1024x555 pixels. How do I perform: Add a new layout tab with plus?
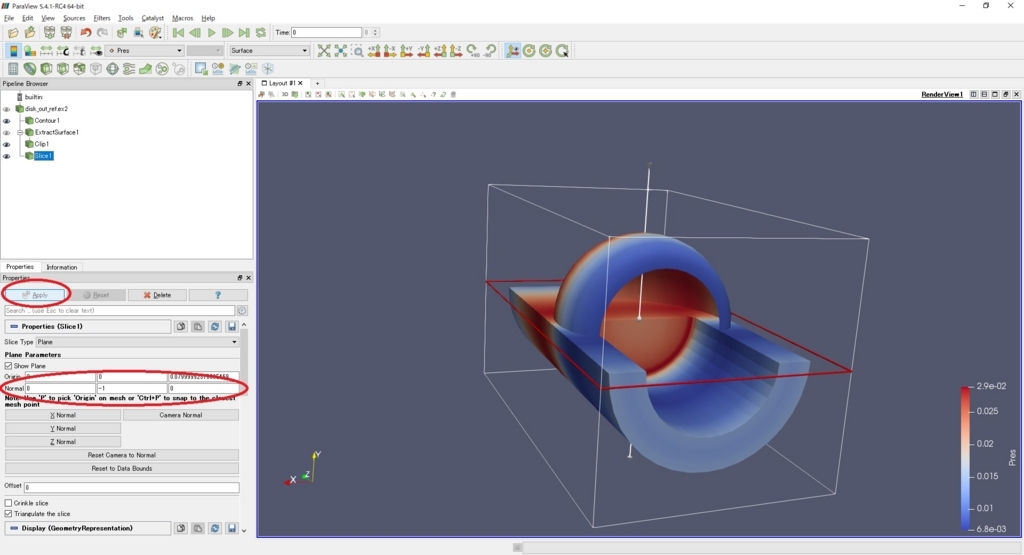pyautogui.click(x=317, y=84)
